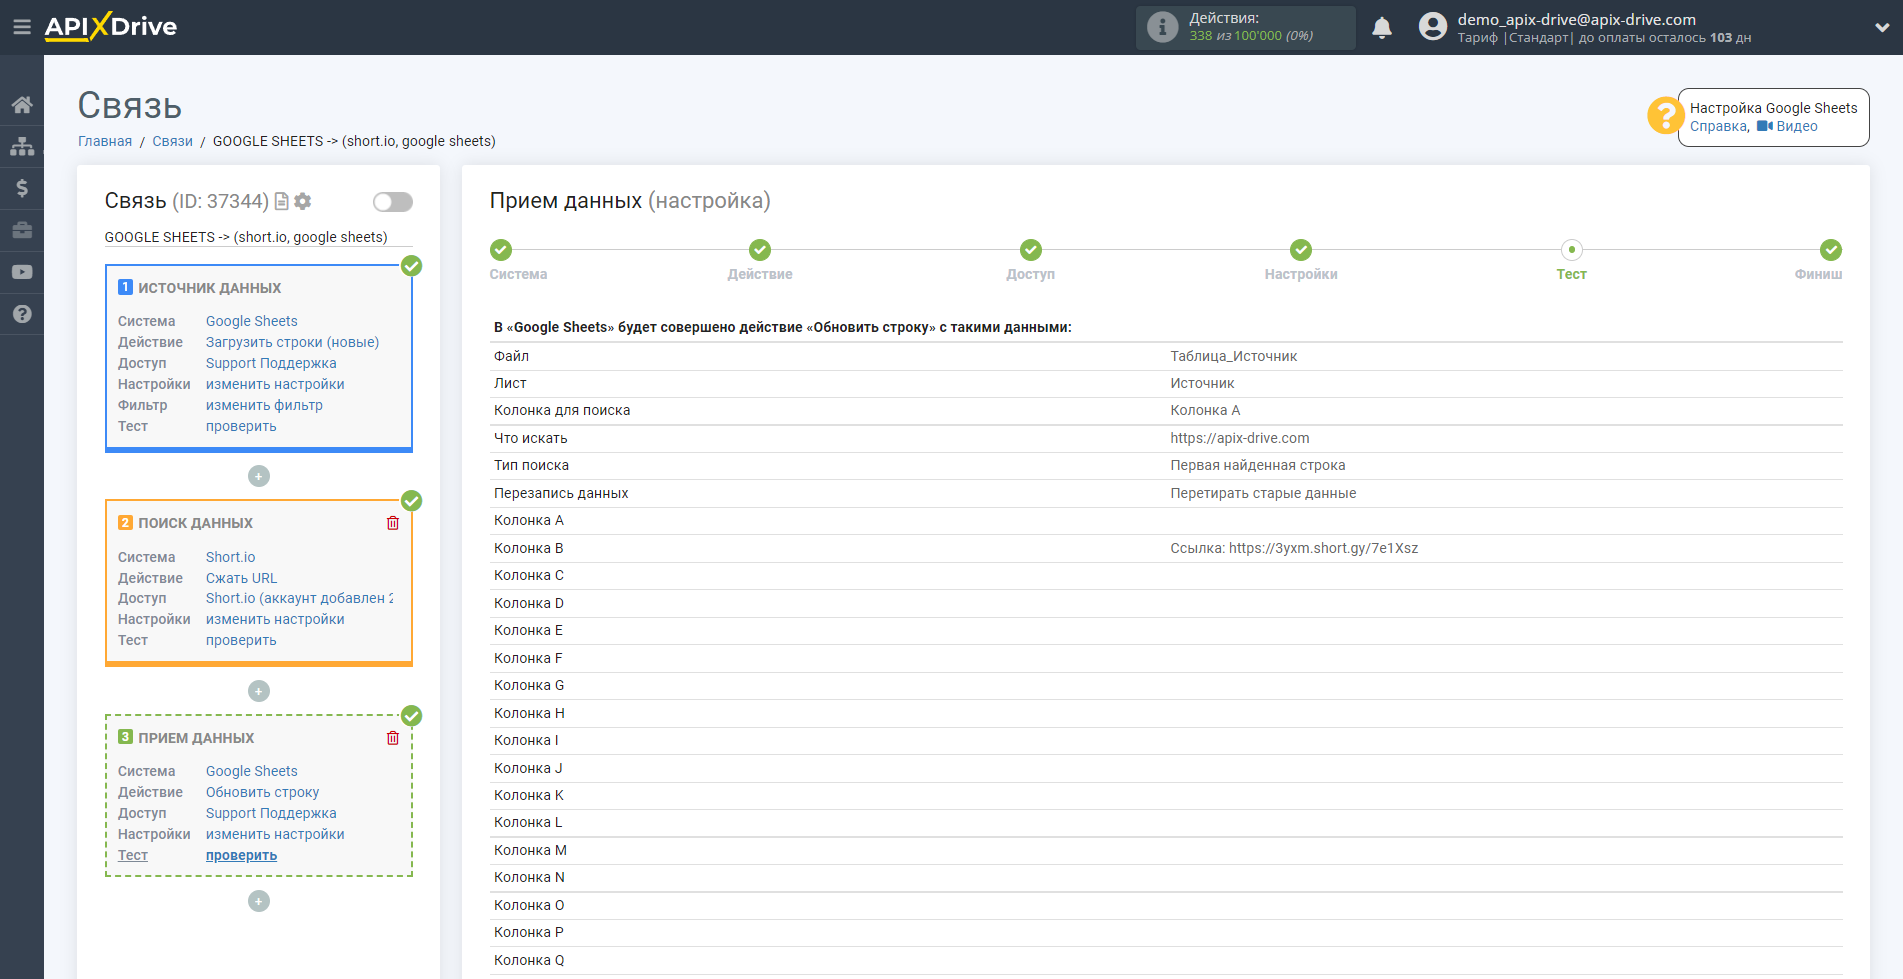Open Short.io system link
The width and height of the screenshot is (1903, 979).
click(x=230, y=557)
